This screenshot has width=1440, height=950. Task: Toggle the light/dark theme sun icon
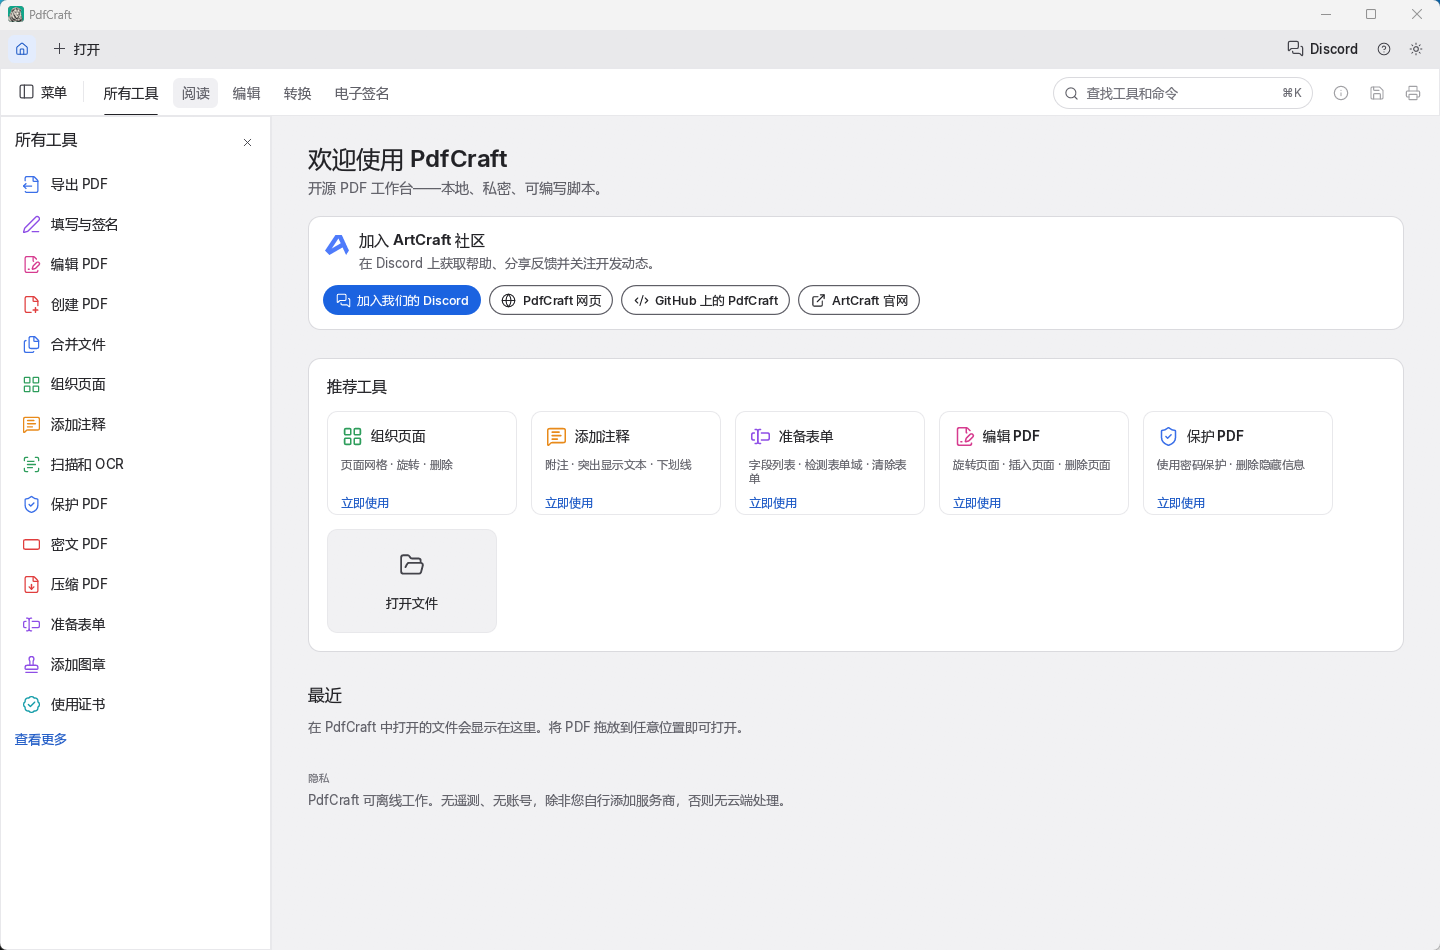(x=1416, y=49)
